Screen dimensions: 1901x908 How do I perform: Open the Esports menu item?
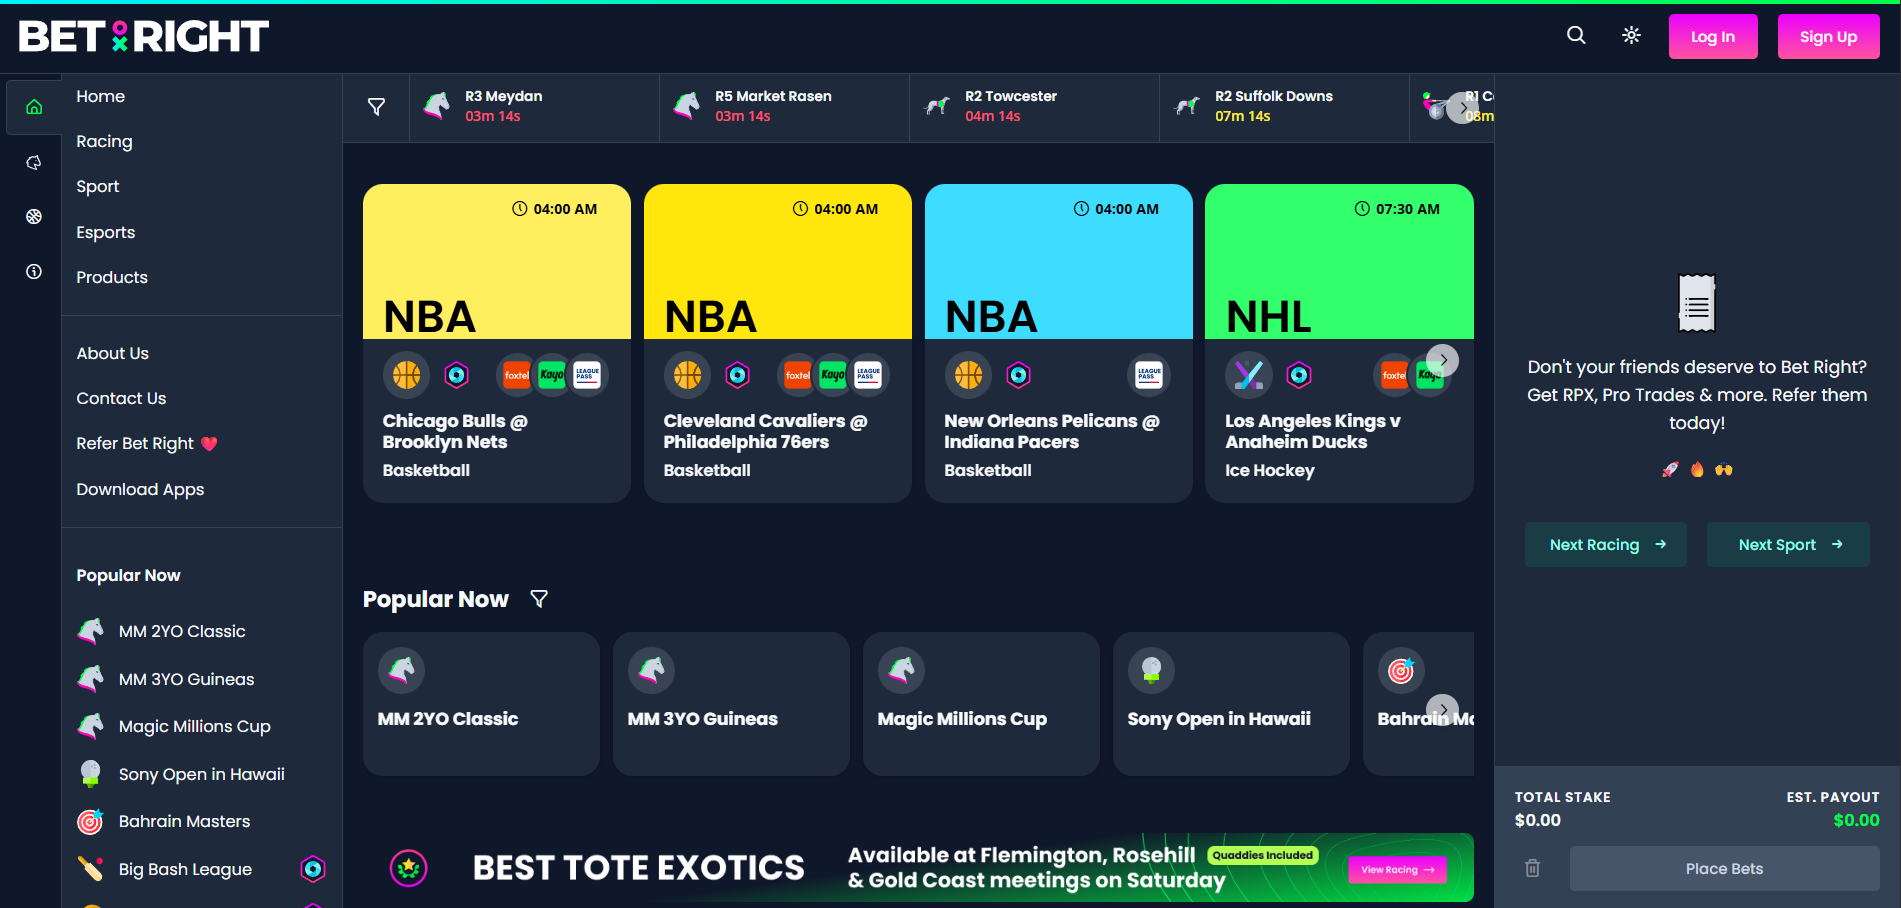tap(106, 232)
